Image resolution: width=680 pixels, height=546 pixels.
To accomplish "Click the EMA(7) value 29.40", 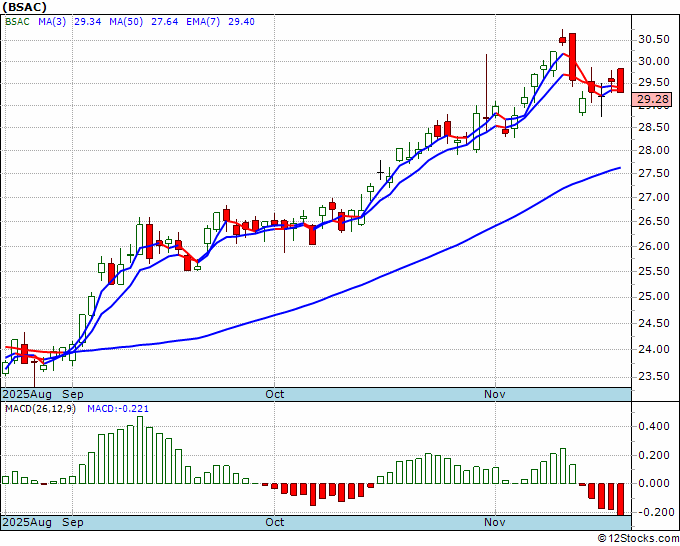I will [x=242, y=22].
